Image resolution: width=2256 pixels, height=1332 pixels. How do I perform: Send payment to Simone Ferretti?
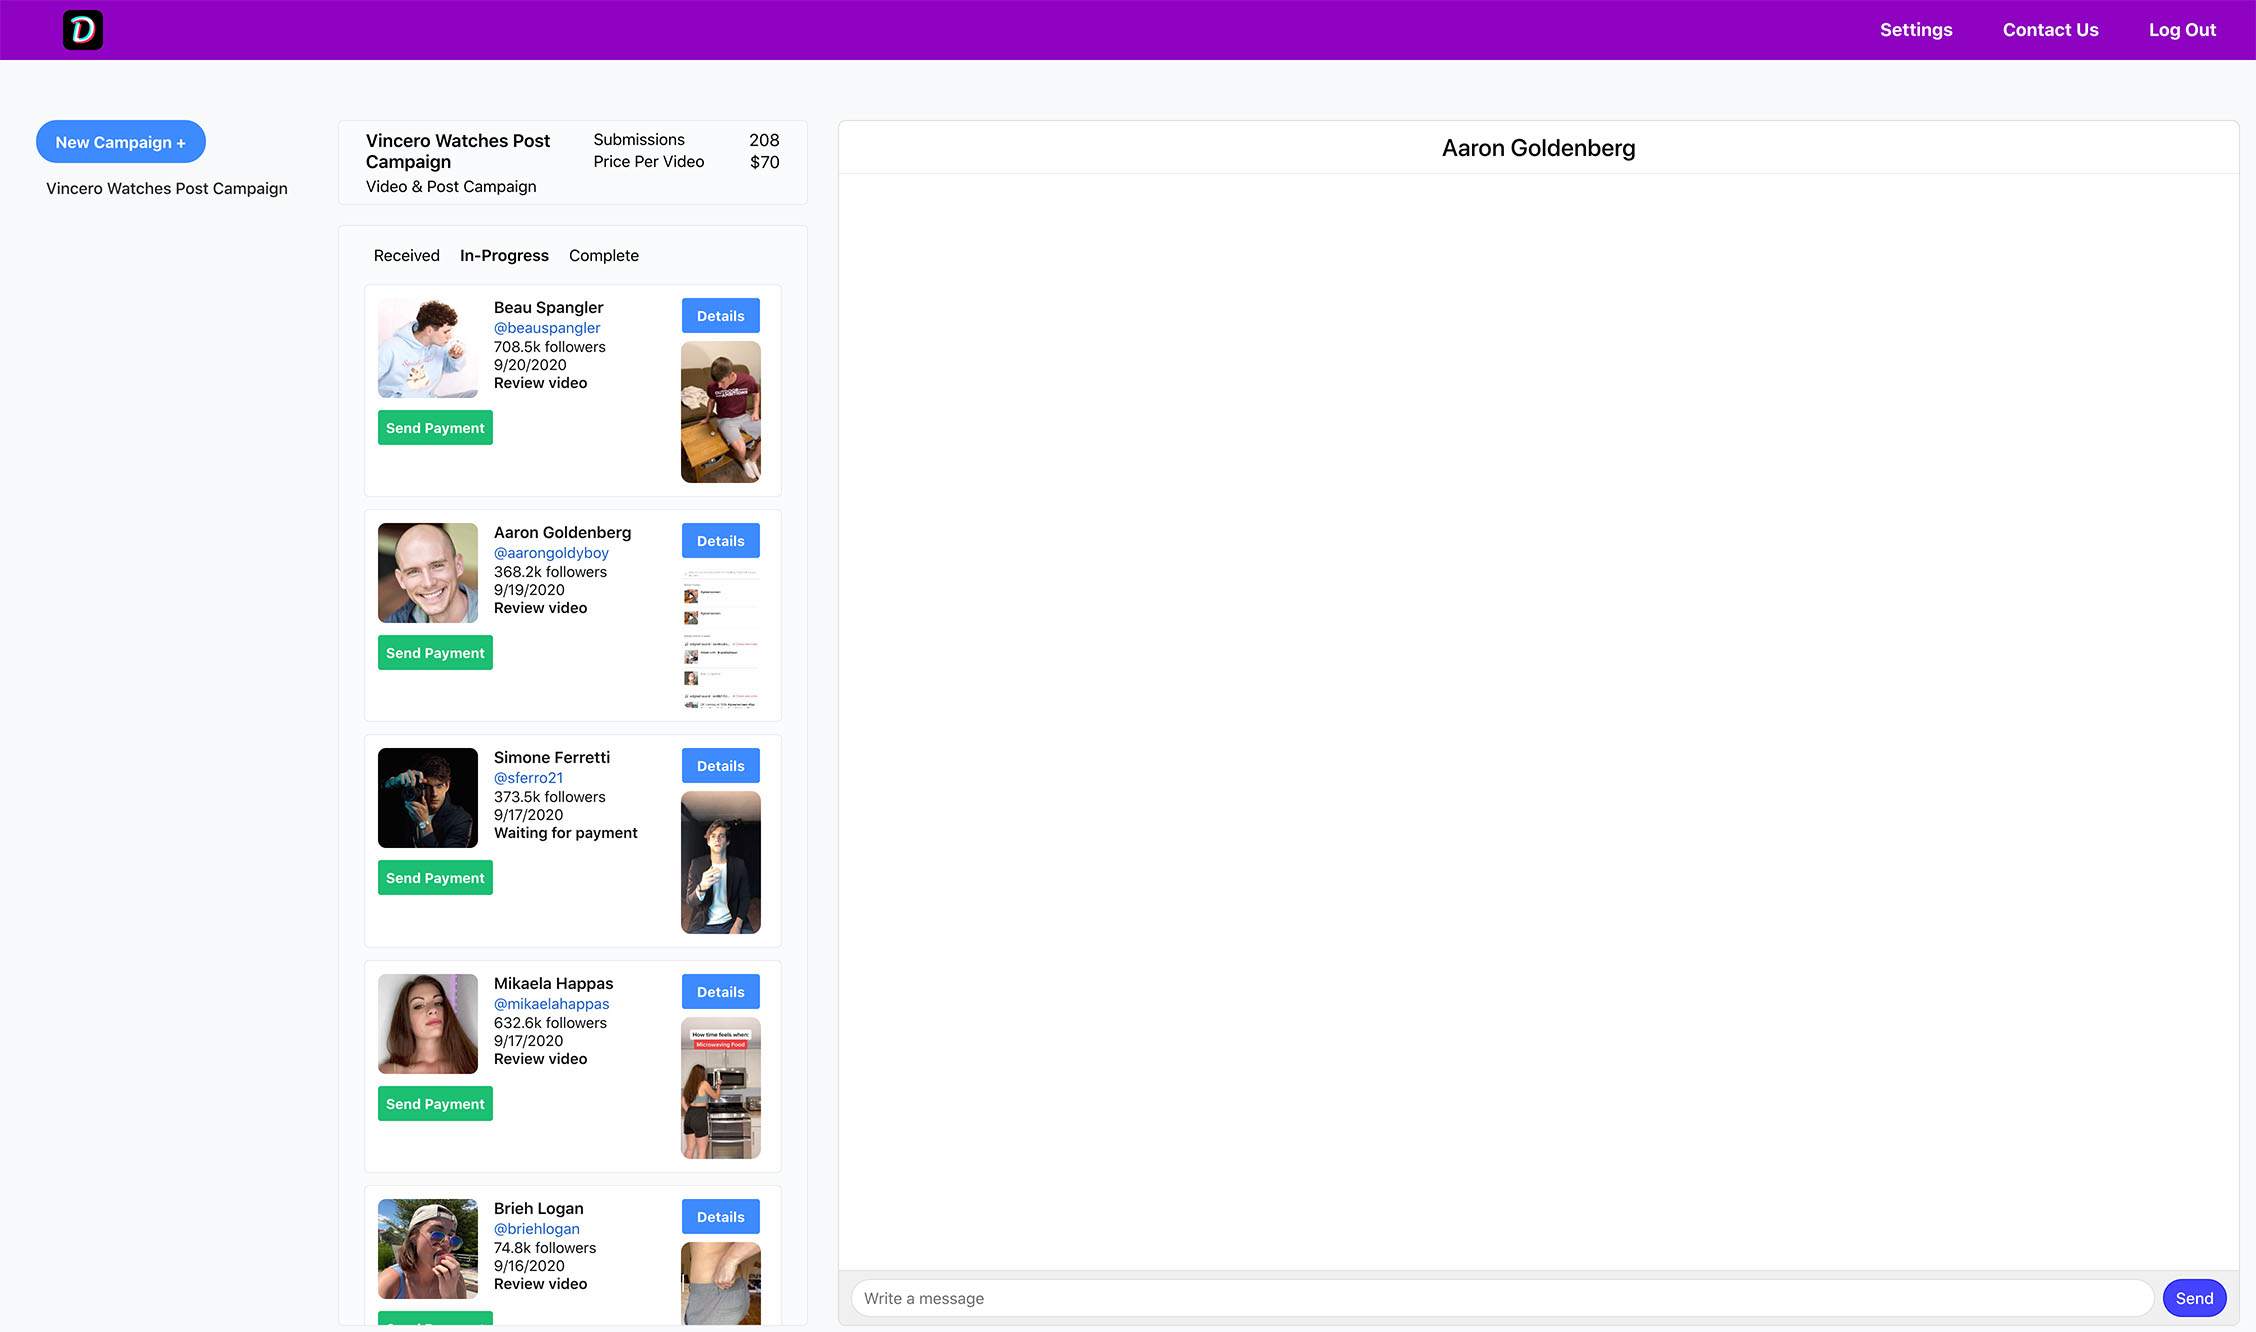pos(435,878)
